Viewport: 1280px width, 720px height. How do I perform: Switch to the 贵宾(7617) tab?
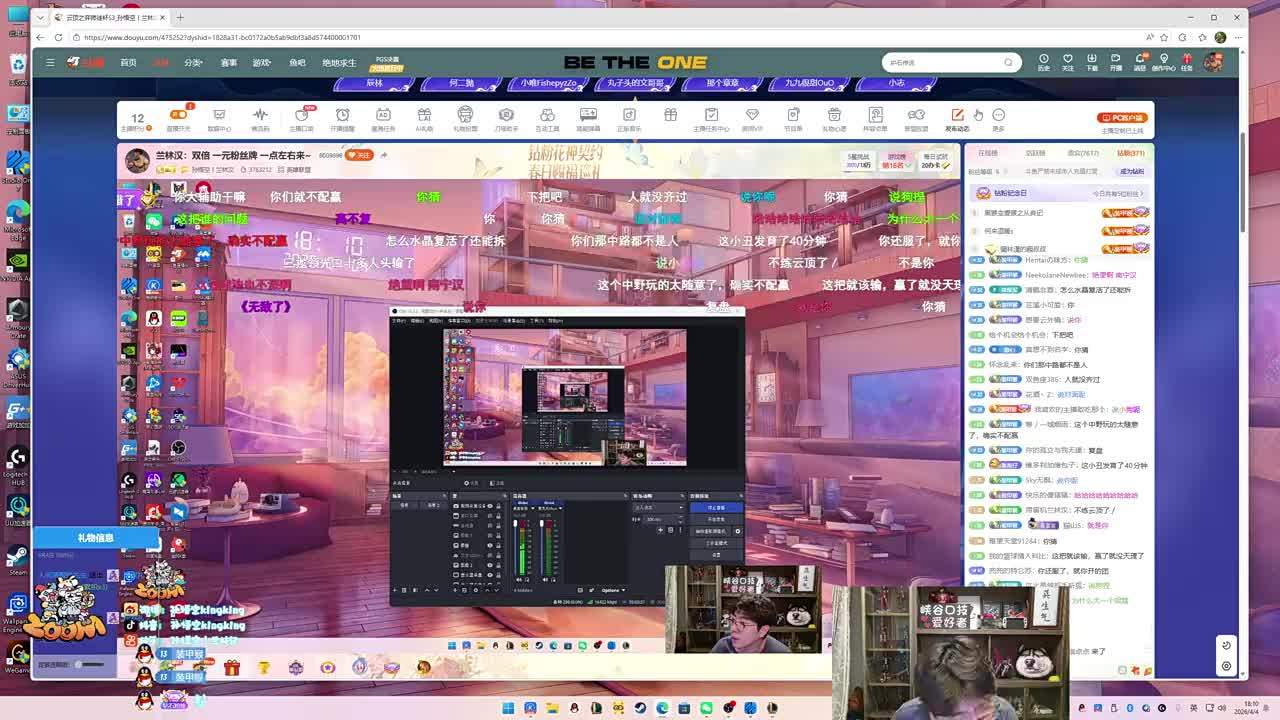point(1082,153)
